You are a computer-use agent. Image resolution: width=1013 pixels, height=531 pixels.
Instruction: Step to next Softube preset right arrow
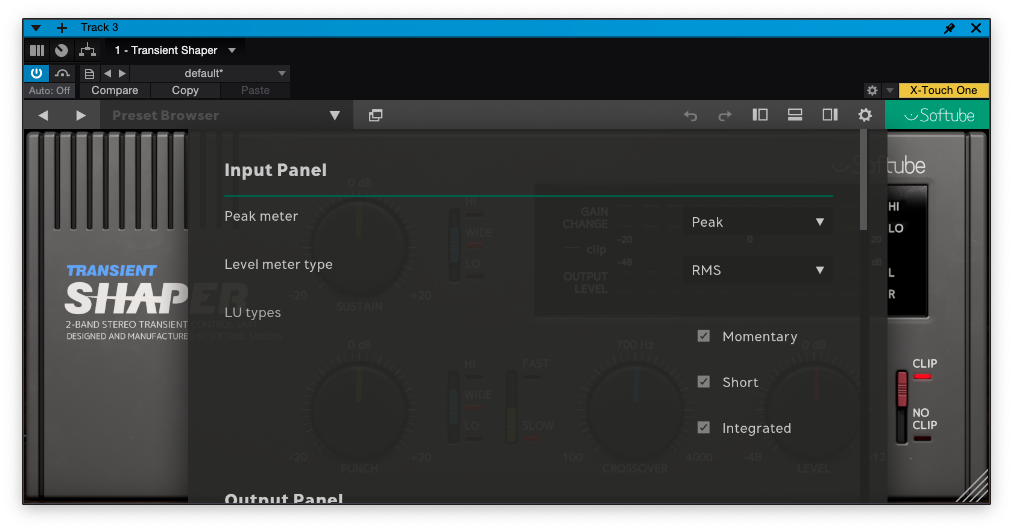[x=81, y=116]
